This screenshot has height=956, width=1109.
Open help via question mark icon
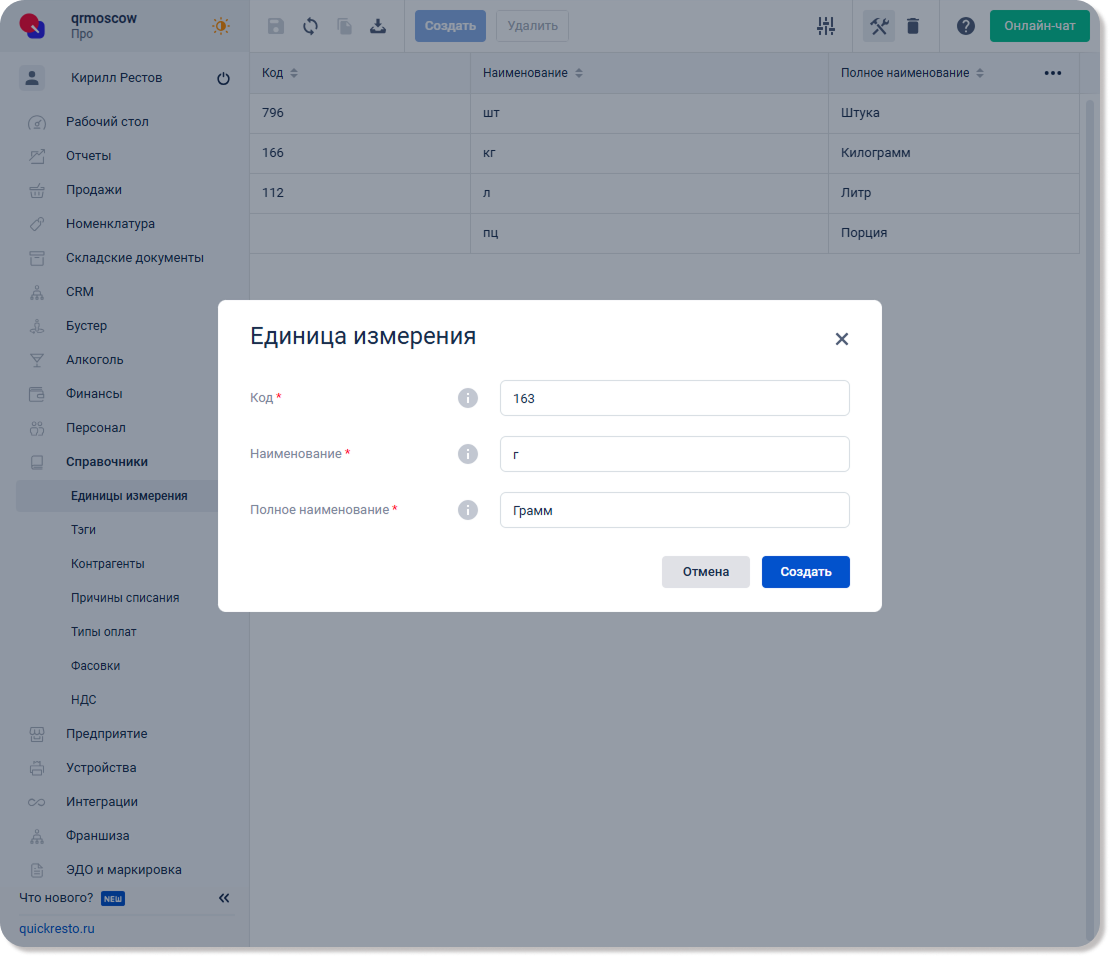pos(965,26)
